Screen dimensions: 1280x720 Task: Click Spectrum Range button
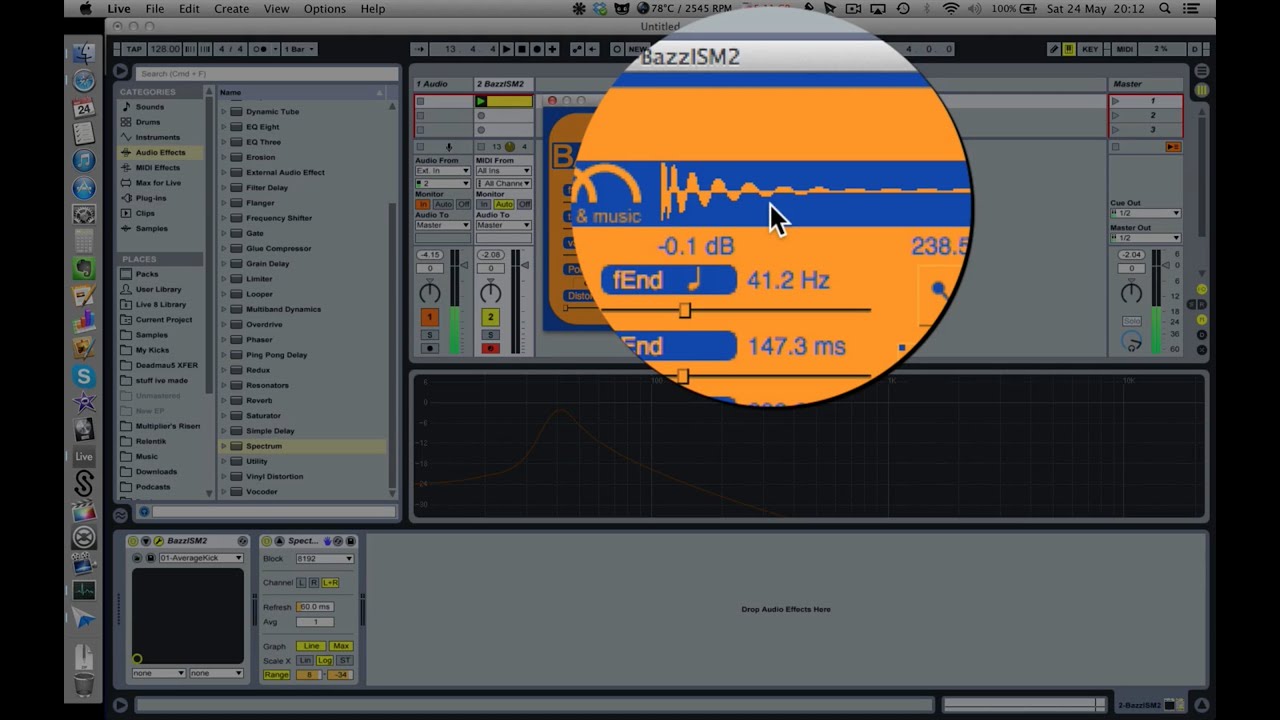click(x=276, y=675)
